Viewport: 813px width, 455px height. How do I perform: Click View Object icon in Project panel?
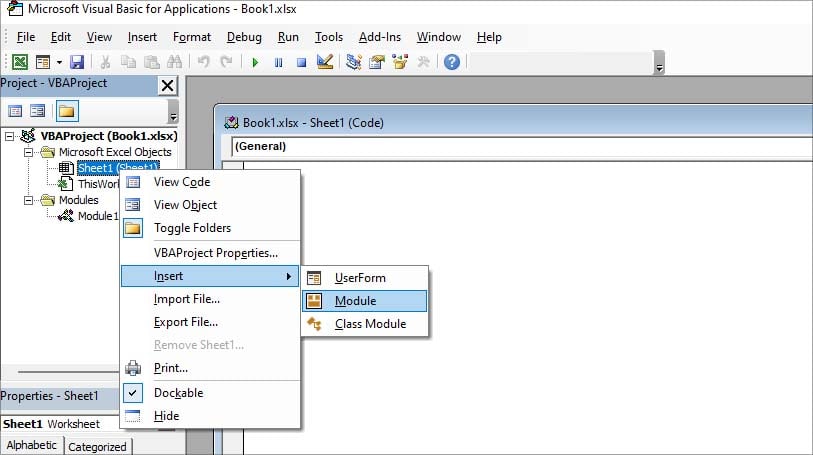(38, 111)
